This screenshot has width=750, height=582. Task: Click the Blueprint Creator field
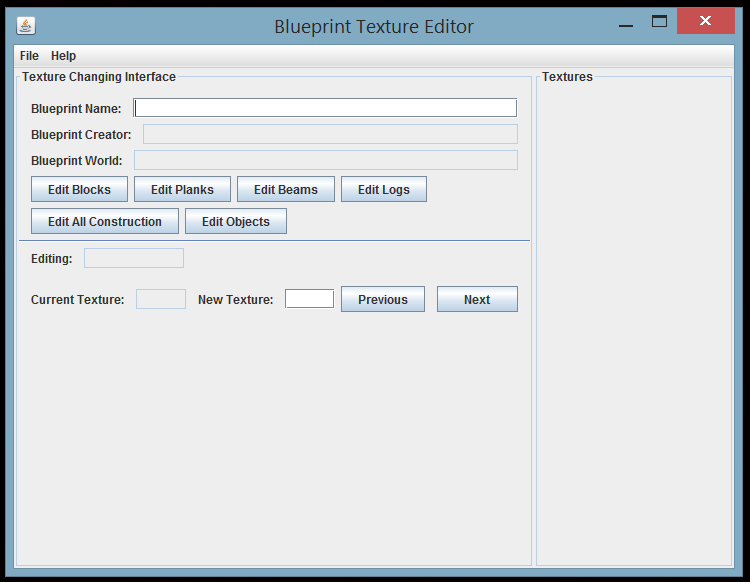pos(330,134)
